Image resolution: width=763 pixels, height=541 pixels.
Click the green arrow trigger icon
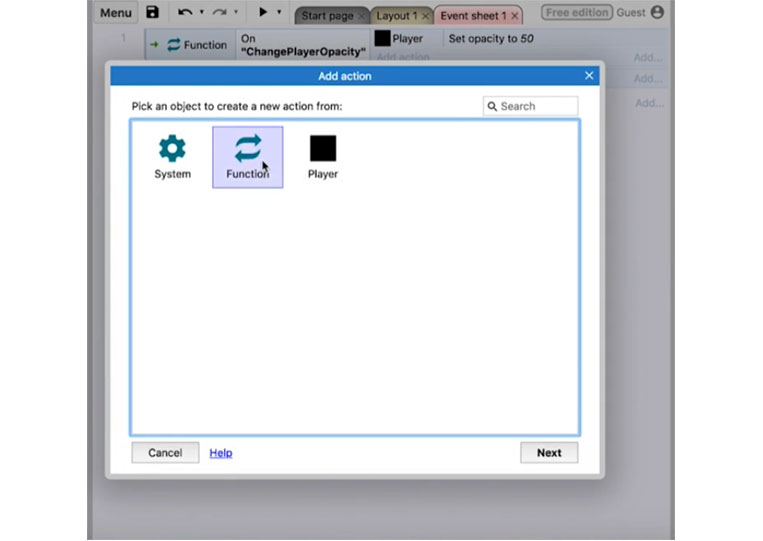pos(154,45)
